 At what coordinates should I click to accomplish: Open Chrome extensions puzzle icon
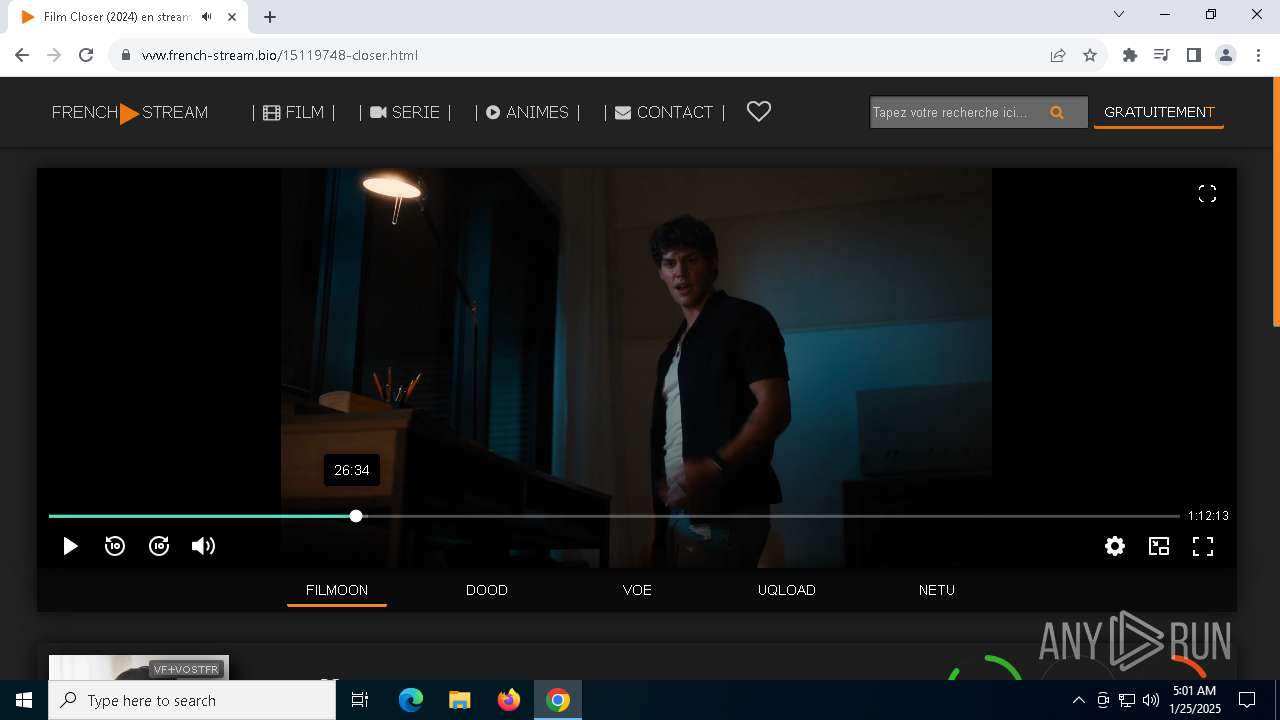1130,55
